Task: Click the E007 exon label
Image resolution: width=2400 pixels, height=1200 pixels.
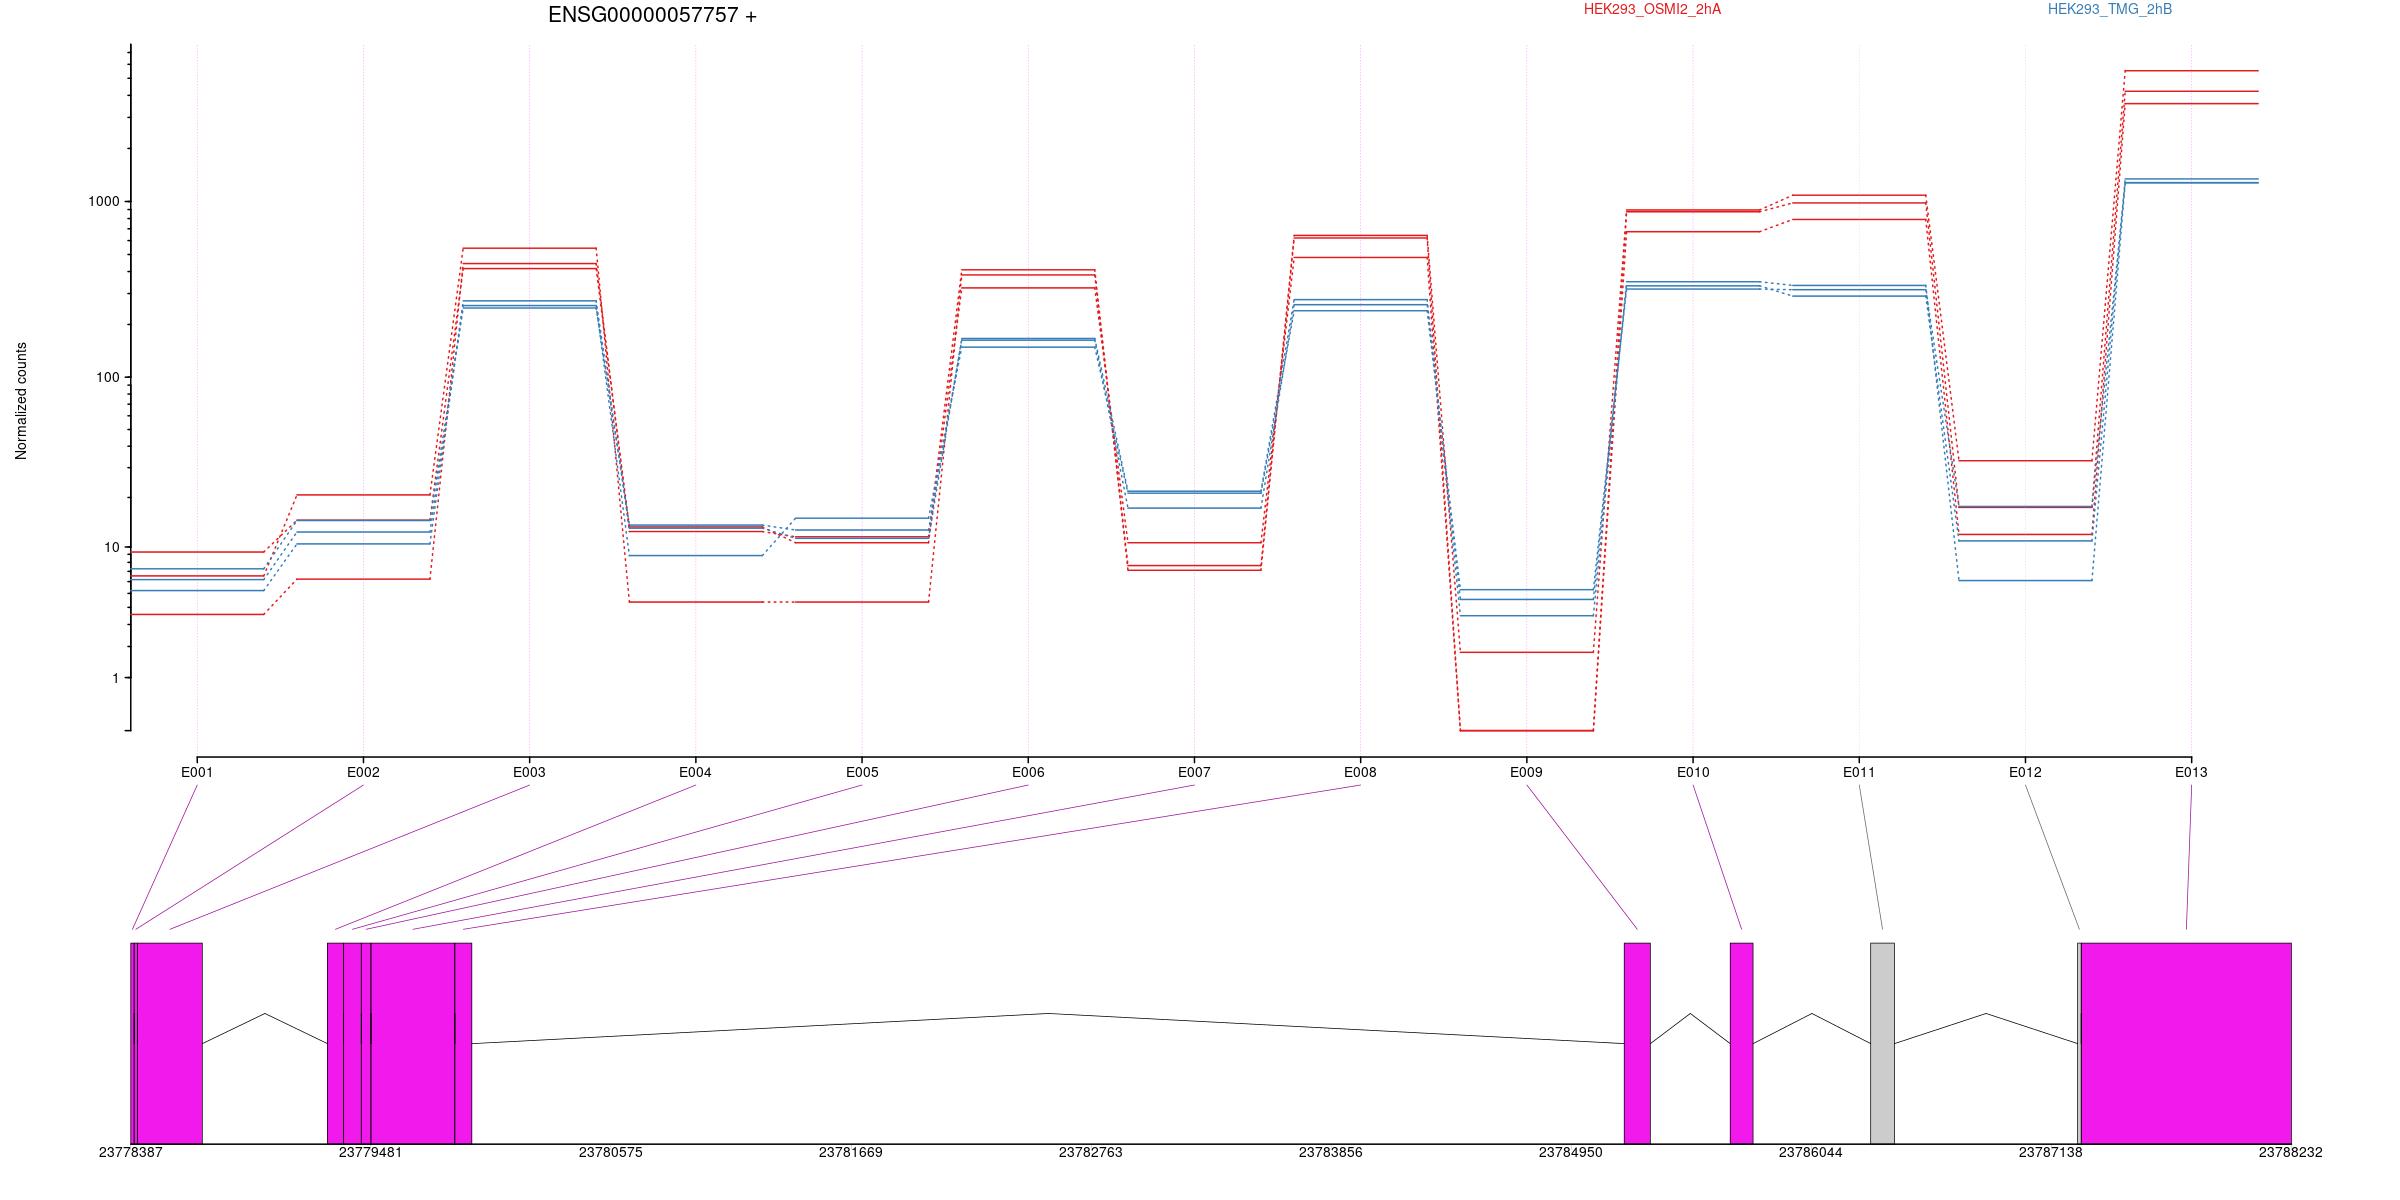Action: tap(1194, 772)
